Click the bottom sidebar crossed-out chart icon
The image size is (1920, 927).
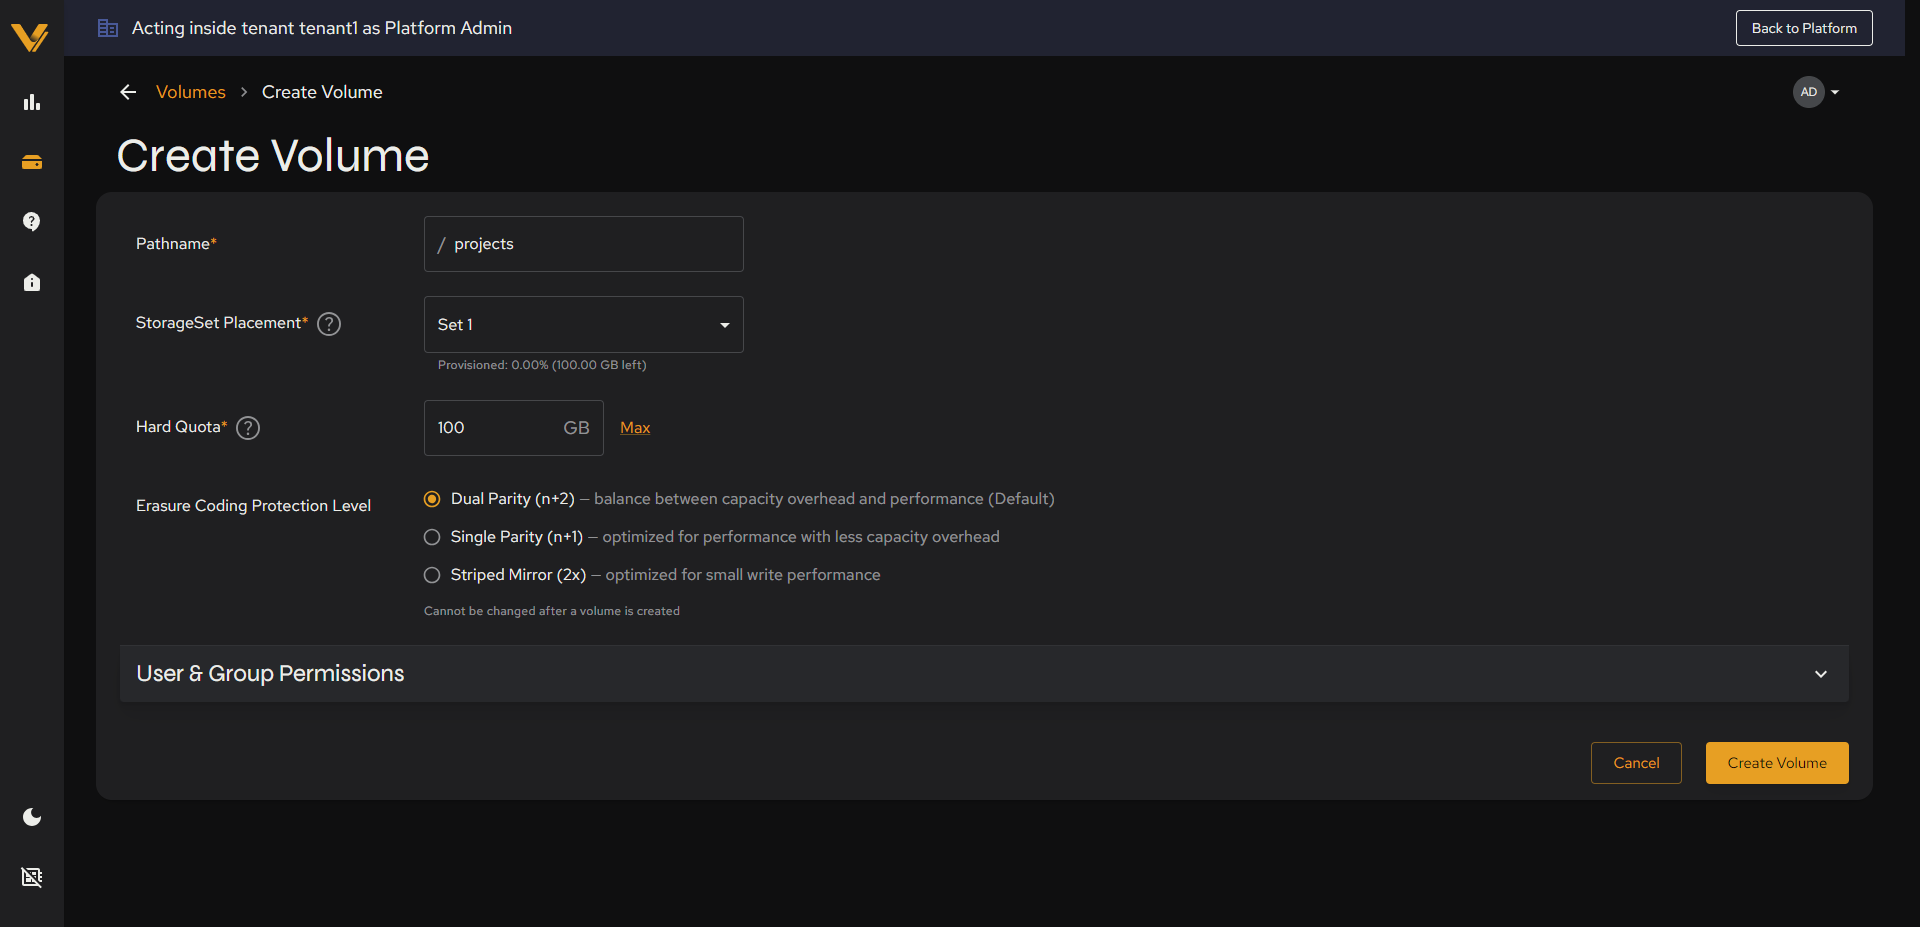(32, 877)
